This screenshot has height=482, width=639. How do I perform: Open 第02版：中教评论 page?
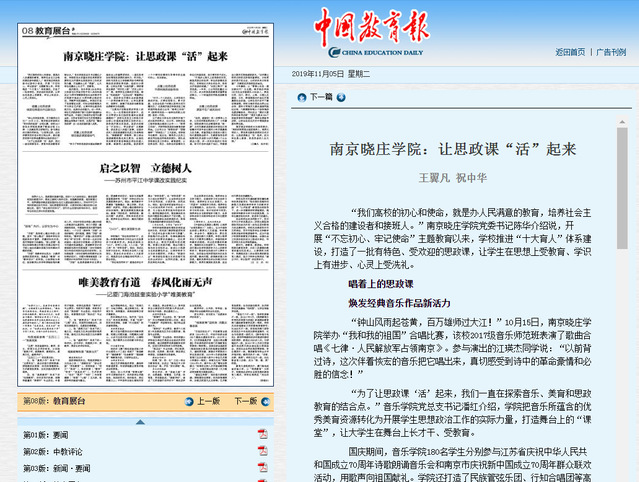[x=53, y=452]
